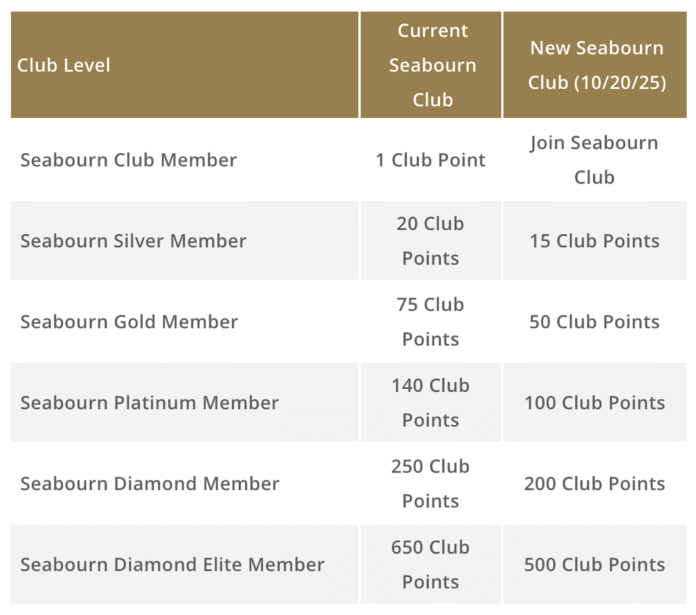Click the 50 Club Points cell
The image size is (696, 615).
[x=594, y=322]
